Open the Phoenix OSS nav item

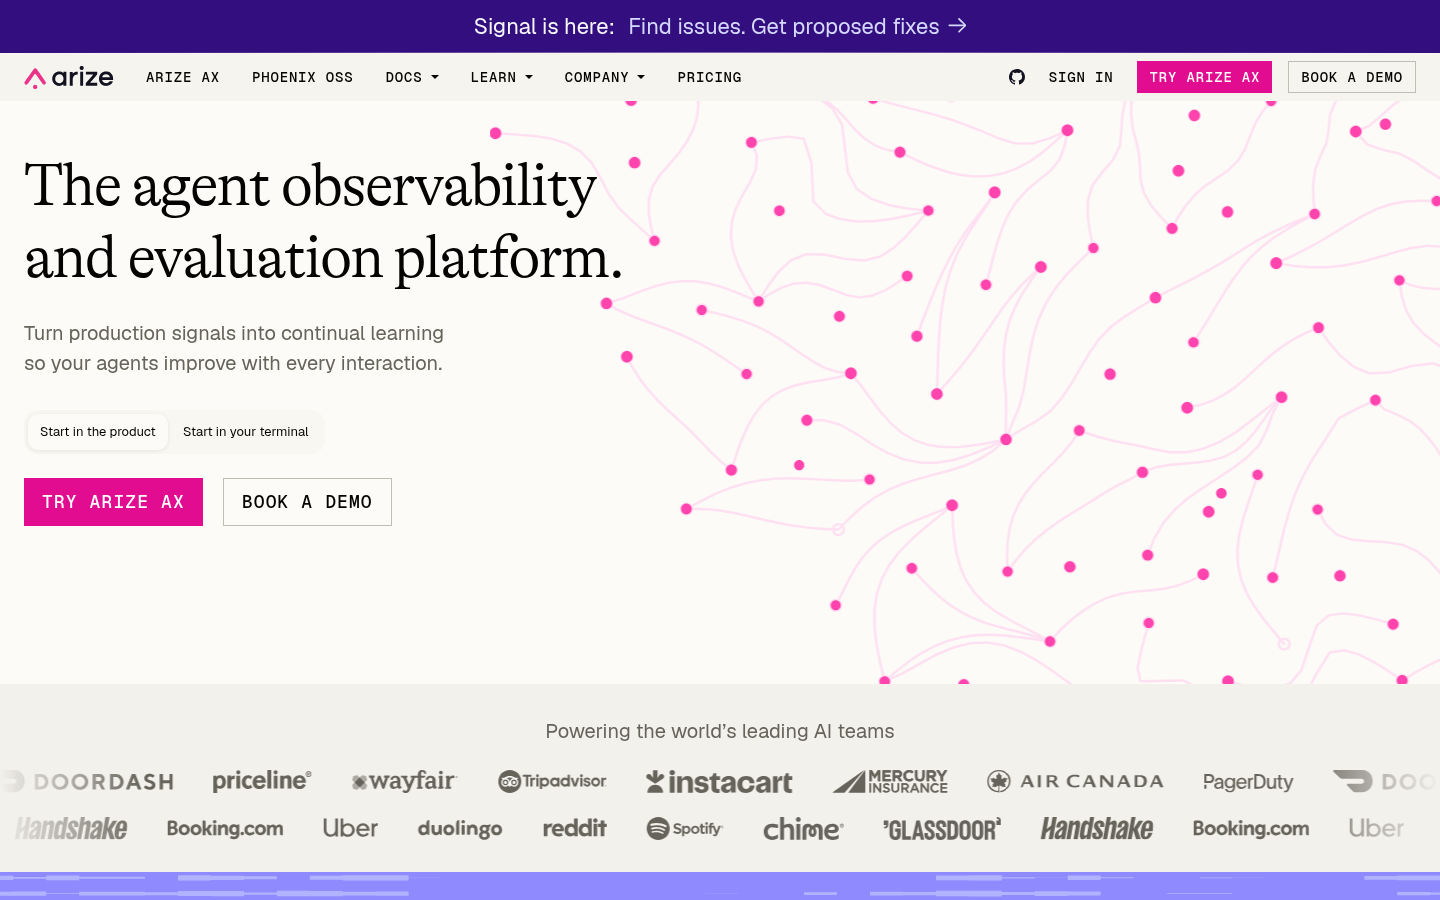pos(302,77)
